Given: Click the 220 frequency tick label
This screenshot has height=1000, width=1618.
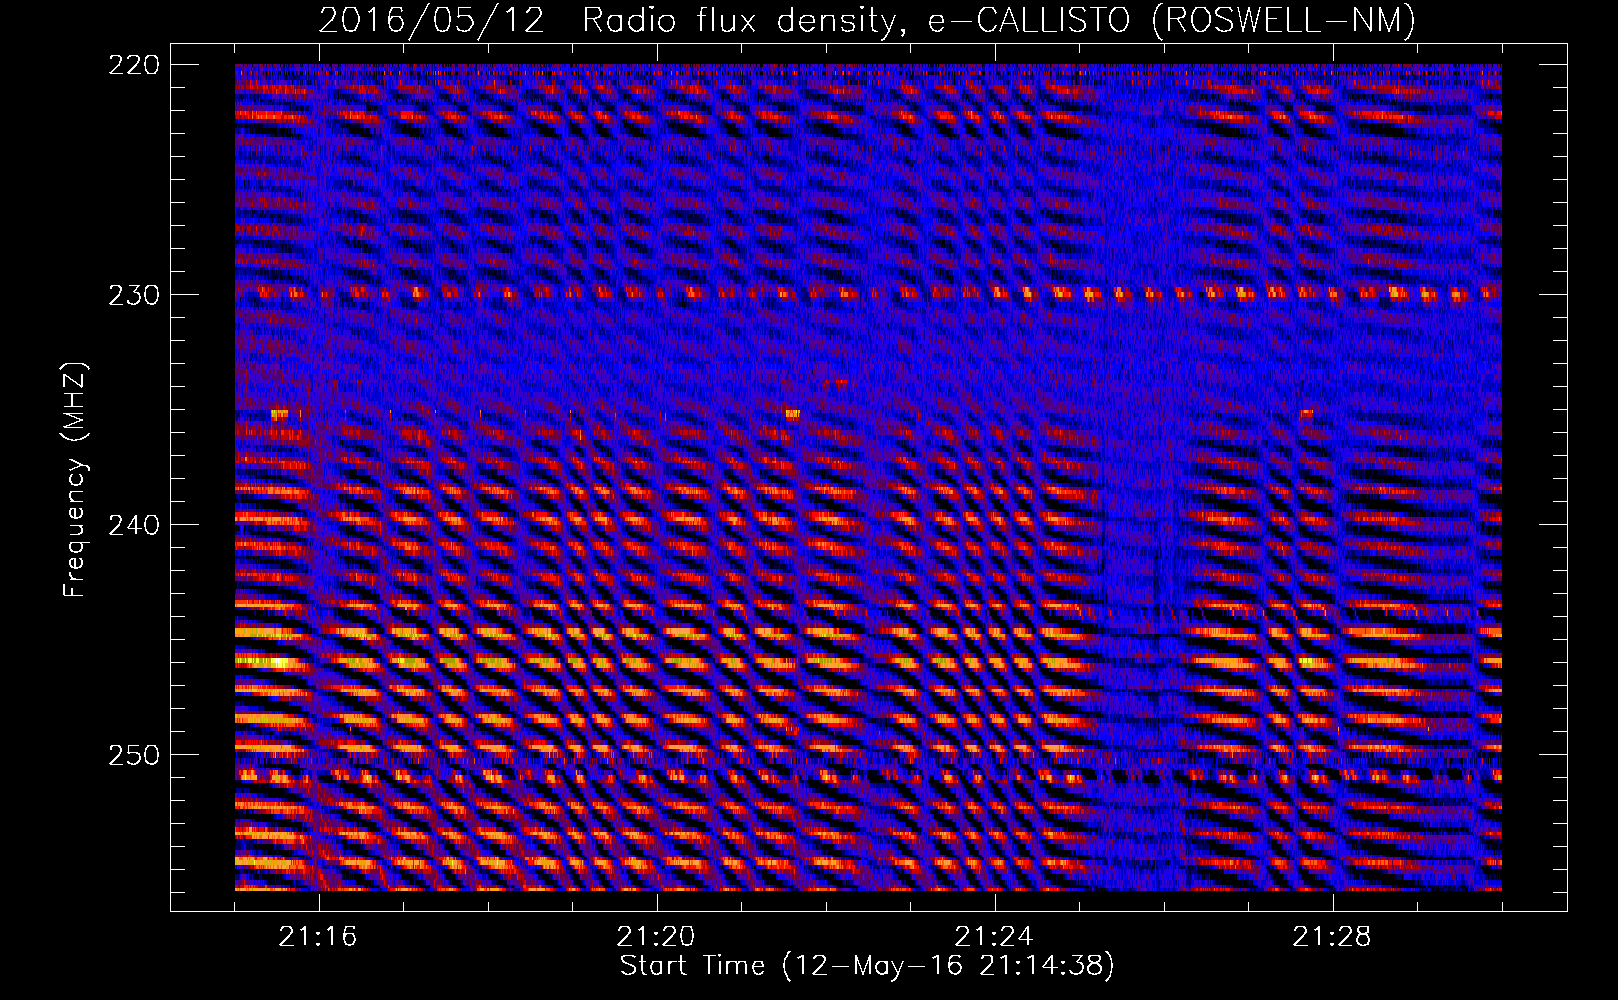Looking at the screenshot, I should point(133,65).
